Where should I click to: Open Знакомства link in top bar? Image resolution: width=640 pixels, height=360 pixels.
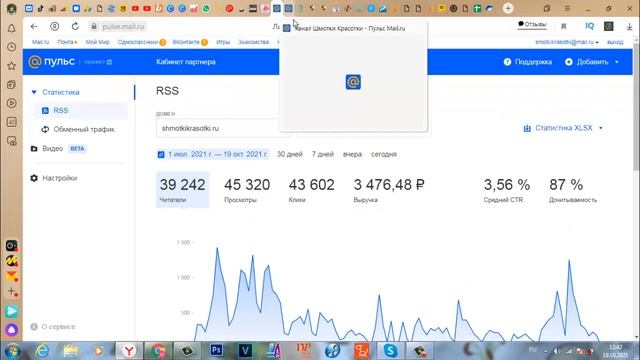pos(253,42)
